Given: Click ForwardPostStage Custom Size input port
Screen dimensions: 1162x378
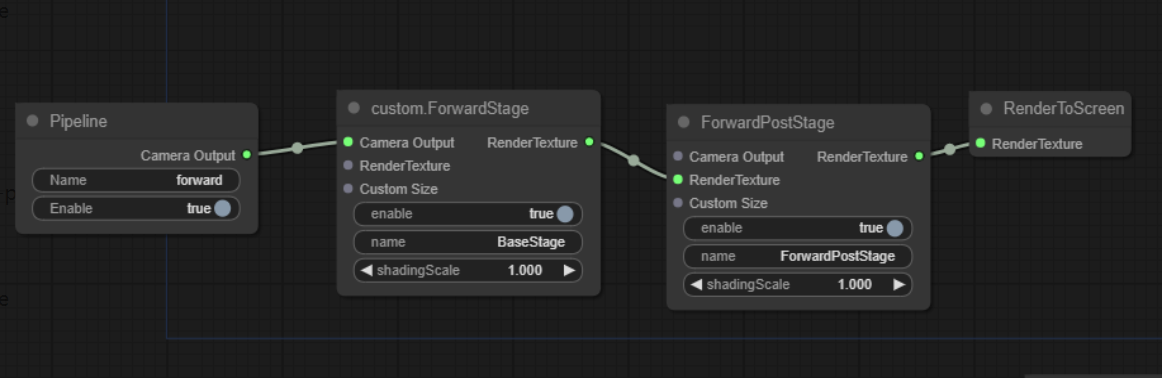Looking at the screenshot, I should click(678, 202).
